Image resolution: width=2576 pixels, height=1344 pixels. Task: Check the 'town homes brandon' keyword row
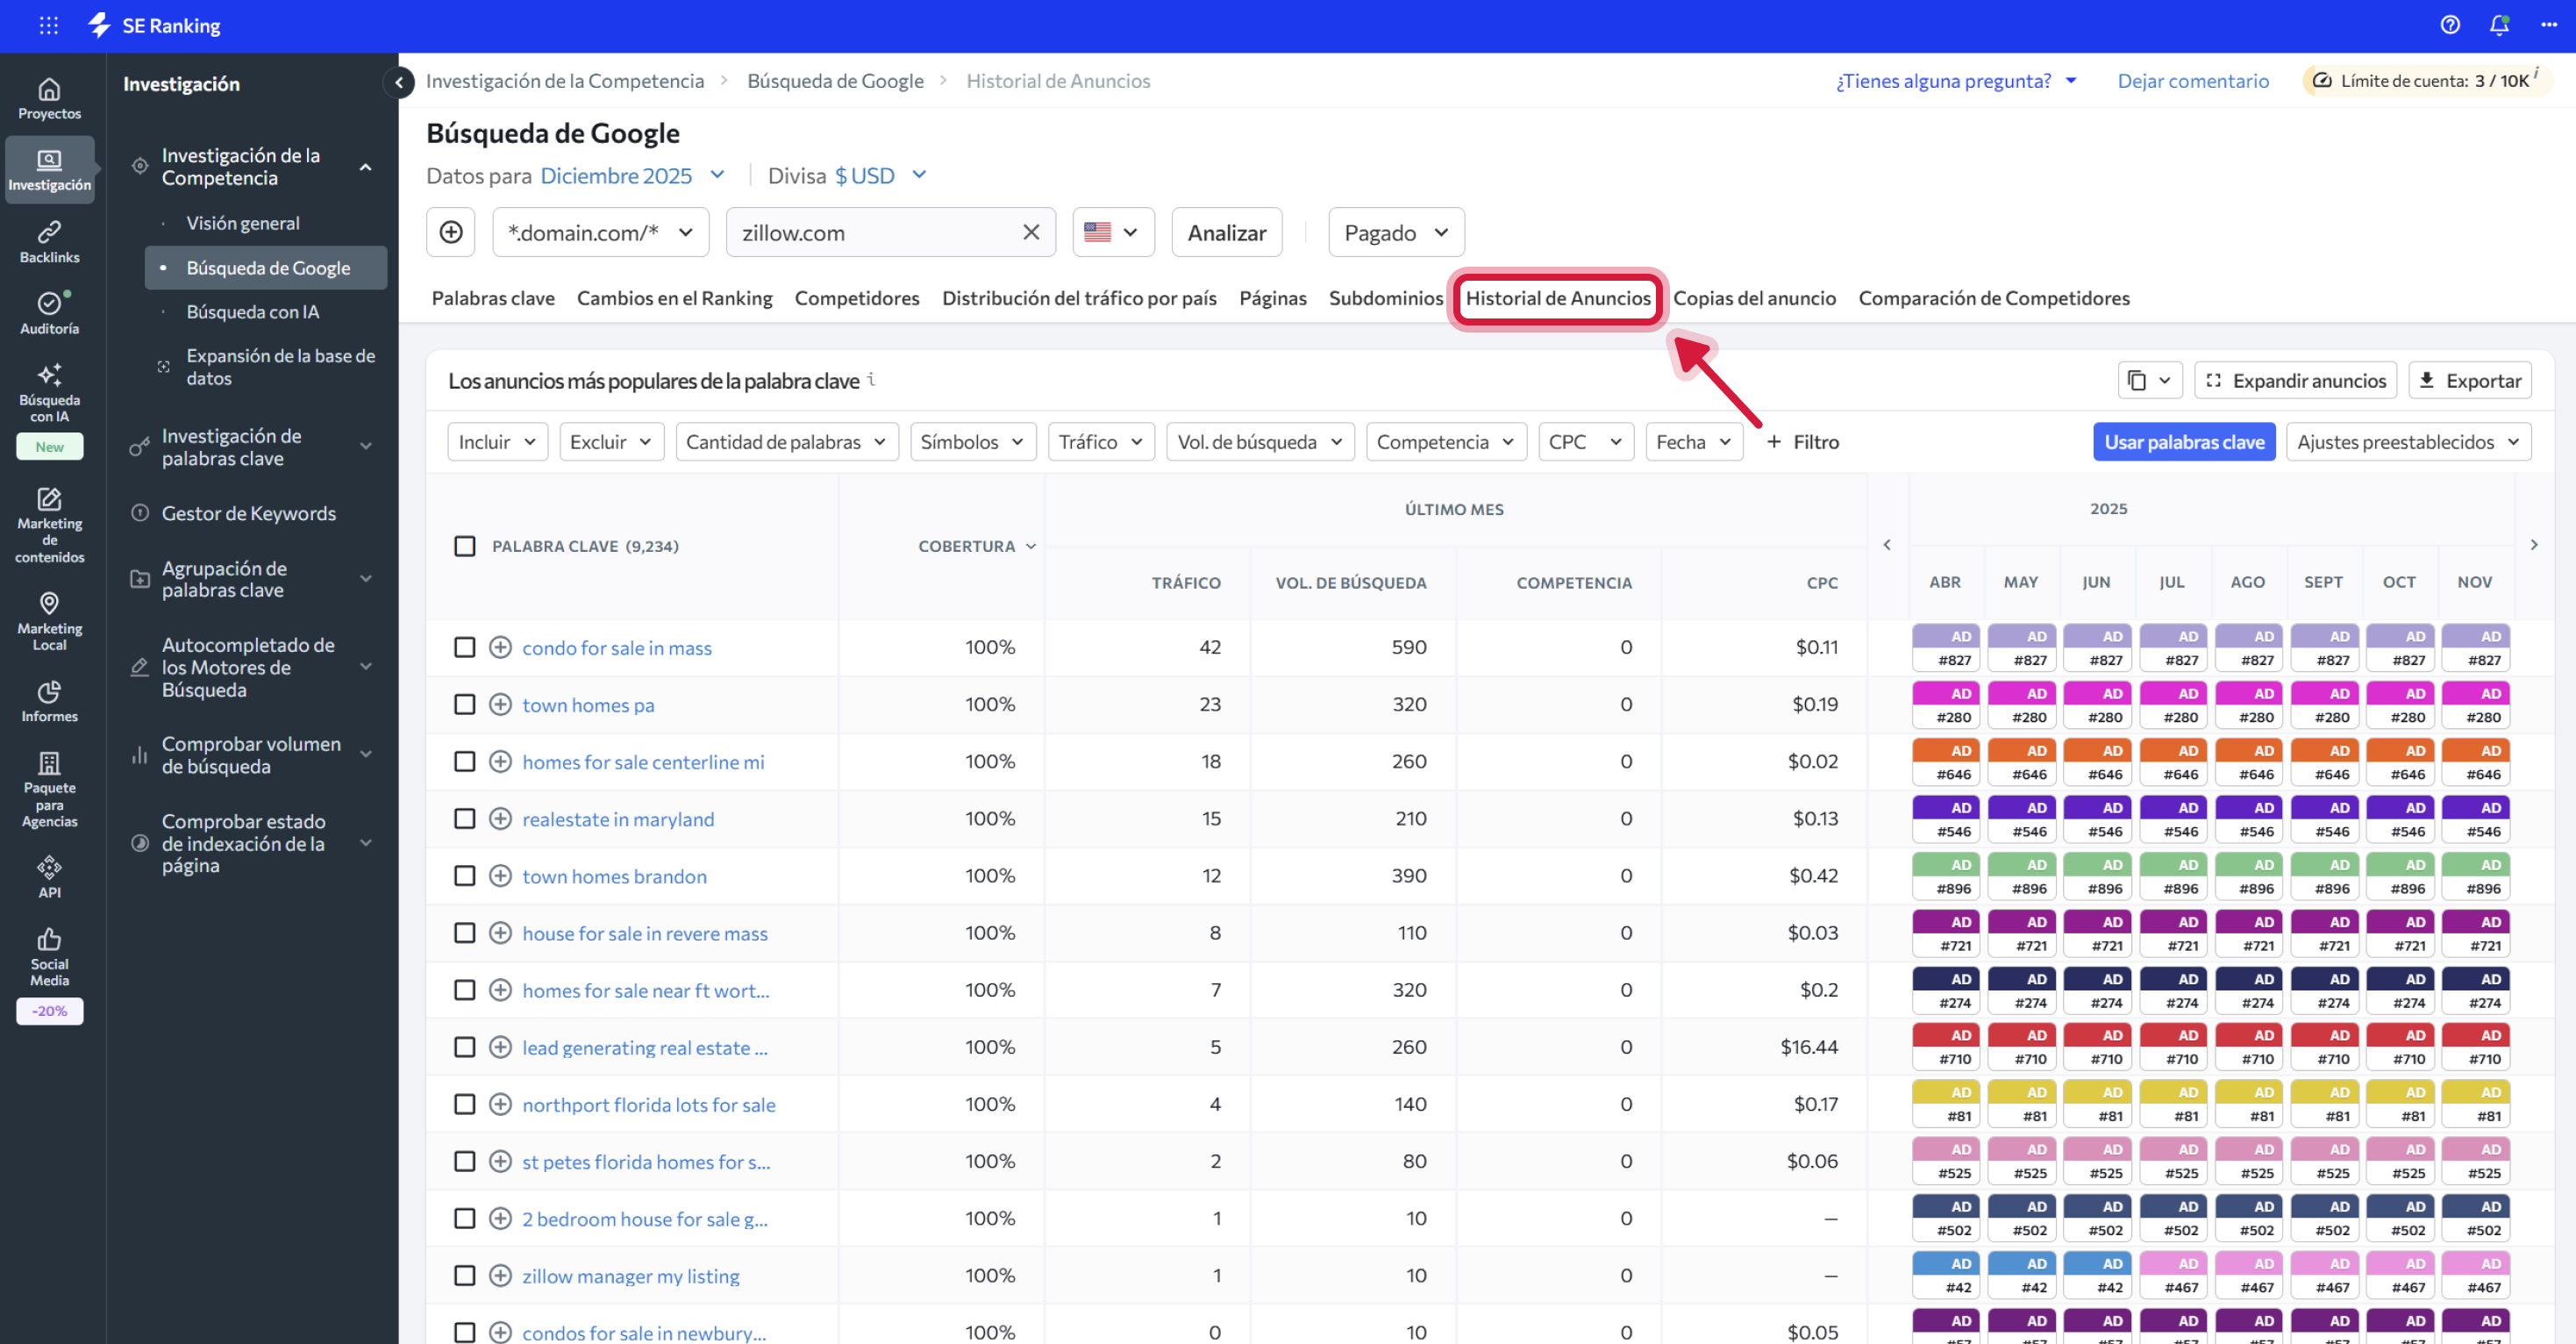coord(464,875)
